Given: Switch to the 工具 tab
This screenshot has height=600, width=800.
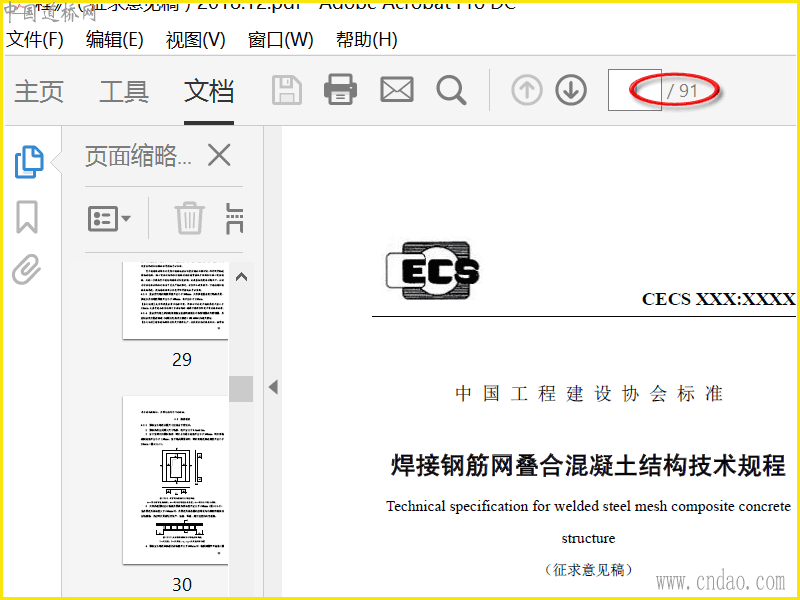Looking at the screenshot, I should coord(124,92).
